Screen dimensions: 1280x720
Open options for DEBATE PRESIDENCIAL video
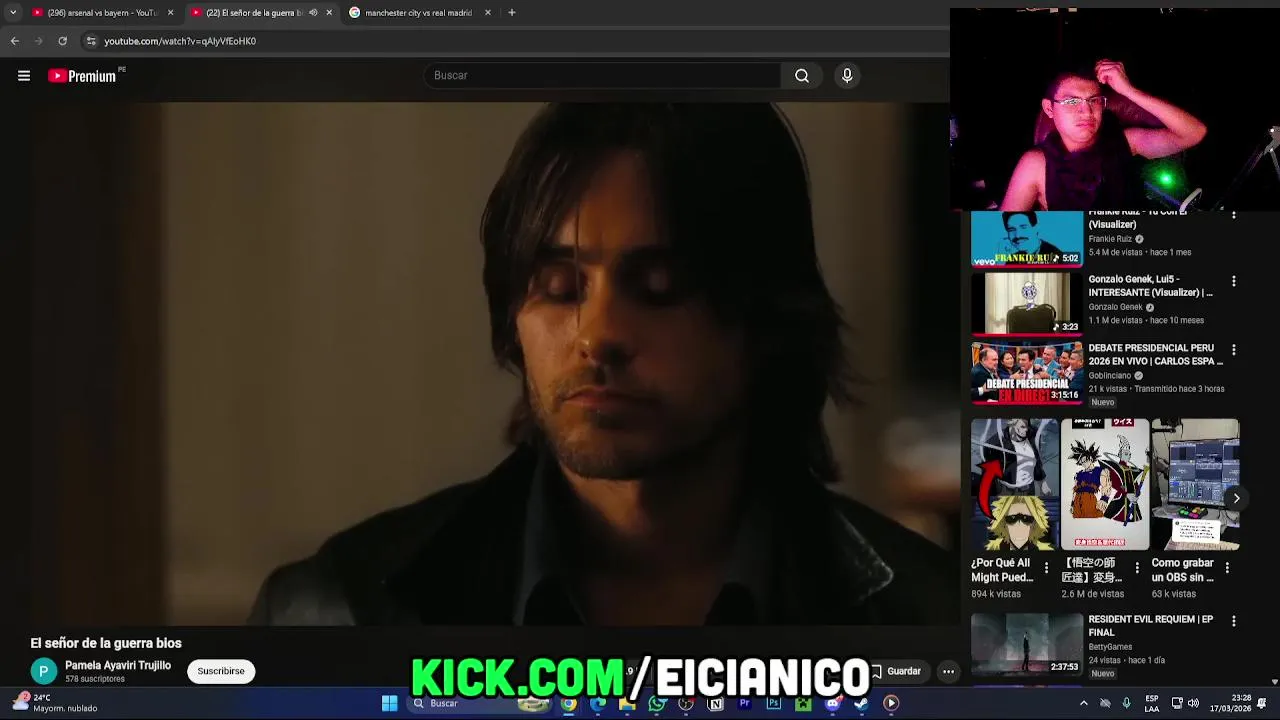click(x=1233, y=350)
